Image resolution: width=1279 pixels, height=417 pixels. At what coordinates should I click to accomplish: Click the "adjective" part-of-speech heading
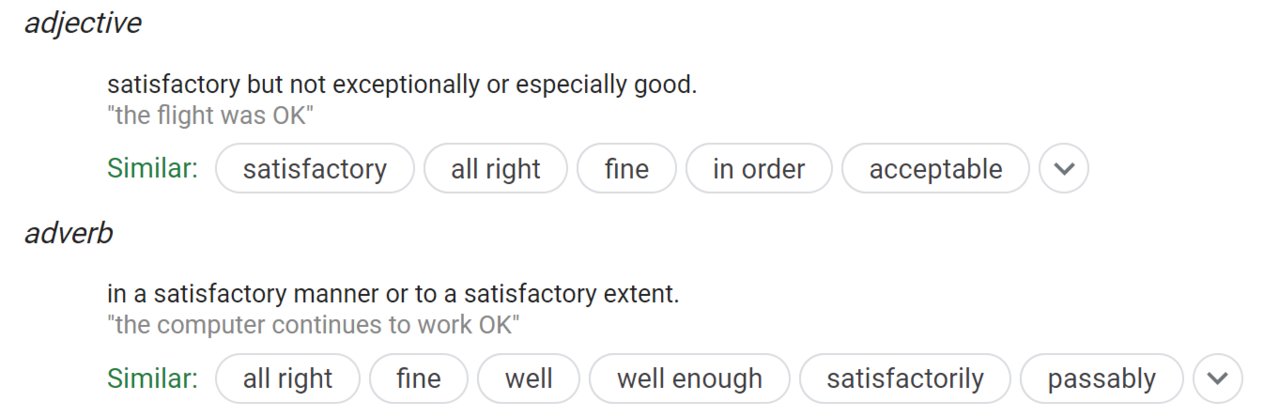coord(83,24)
